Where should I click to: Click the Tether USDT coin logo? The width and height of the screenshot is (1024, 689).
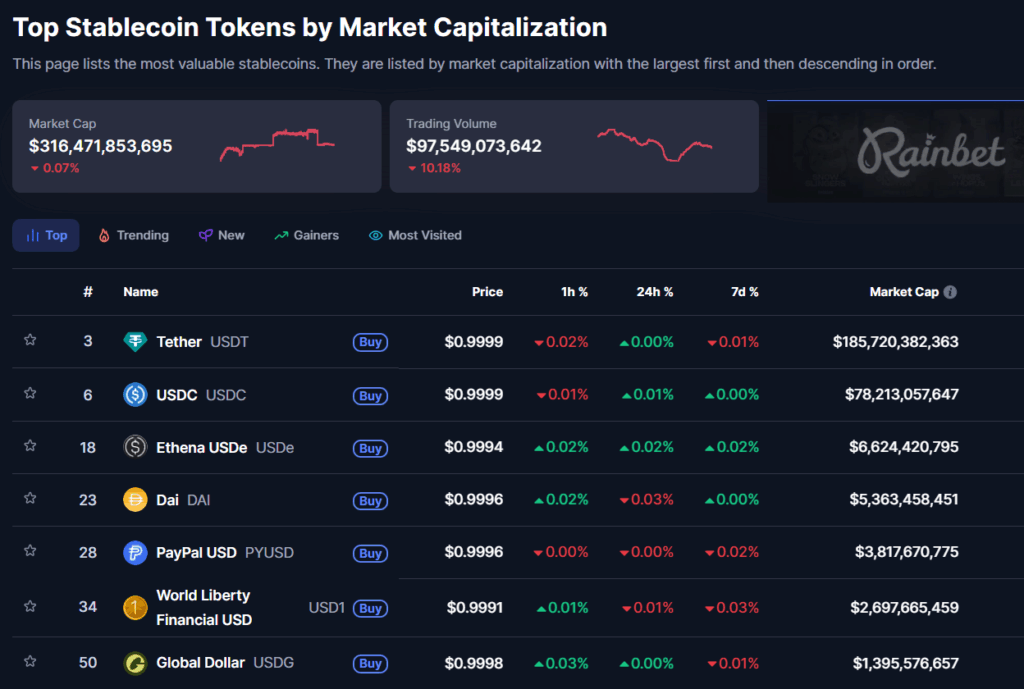pos(135,341)
